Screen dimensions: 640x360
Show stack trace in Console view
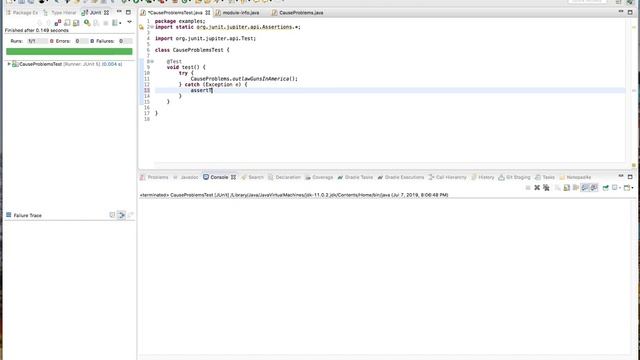112,215
